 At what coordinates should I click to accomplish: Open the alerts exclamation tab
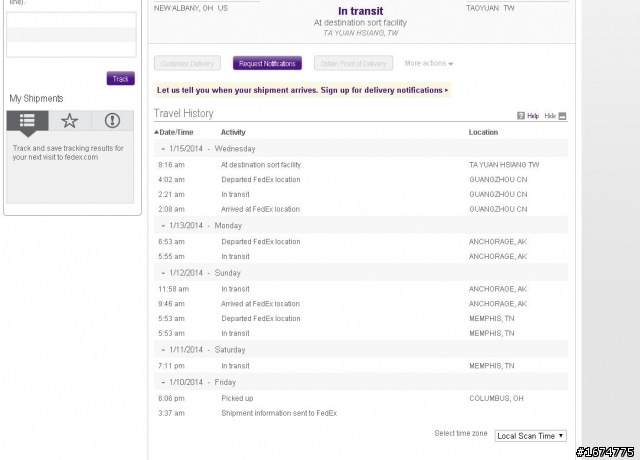112,121
